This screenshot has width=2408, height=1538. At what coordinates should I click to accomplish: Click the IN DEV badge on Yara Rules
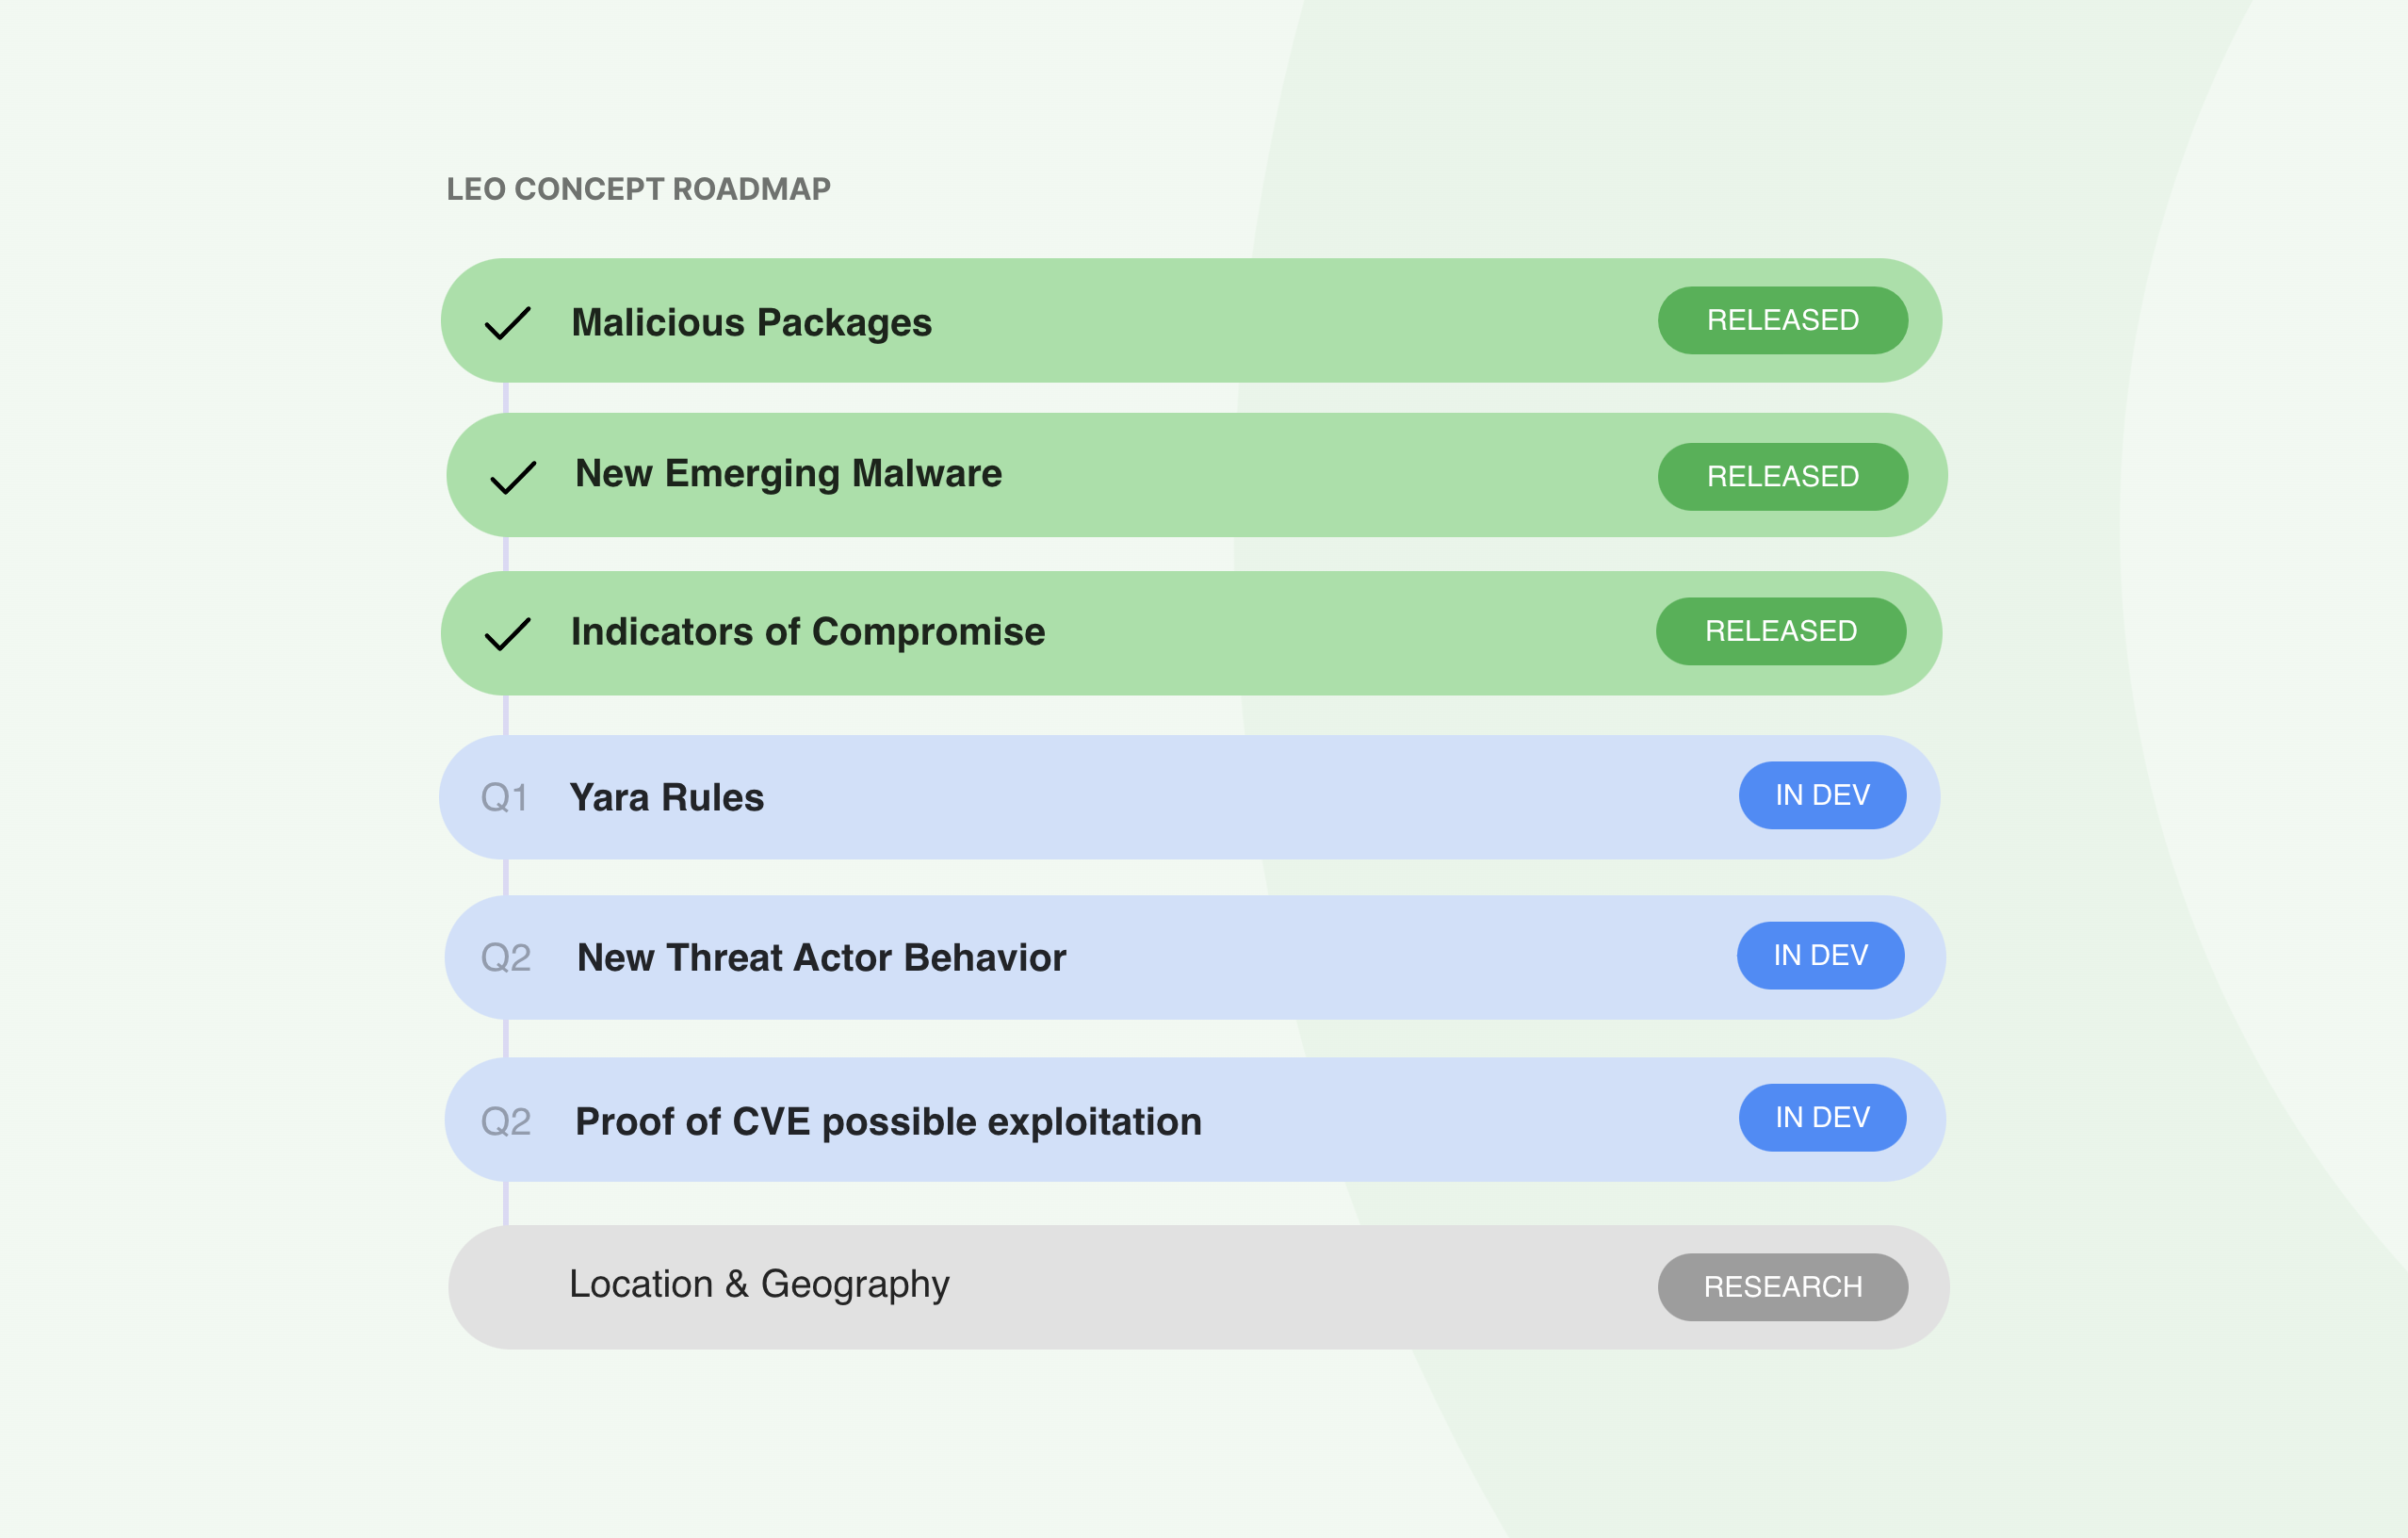pos(1821,795)
